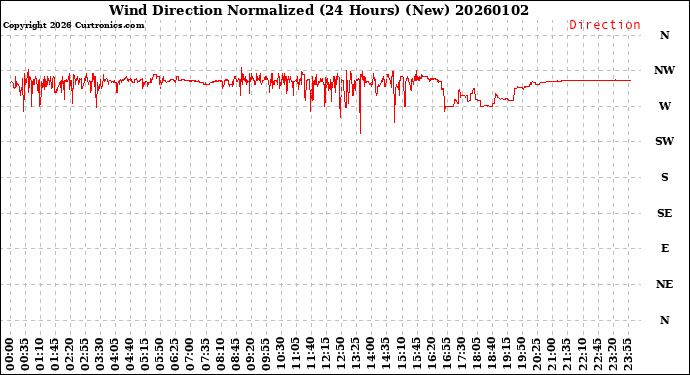
Task: Click the 02:20 time label
Action: click(70, 354)
